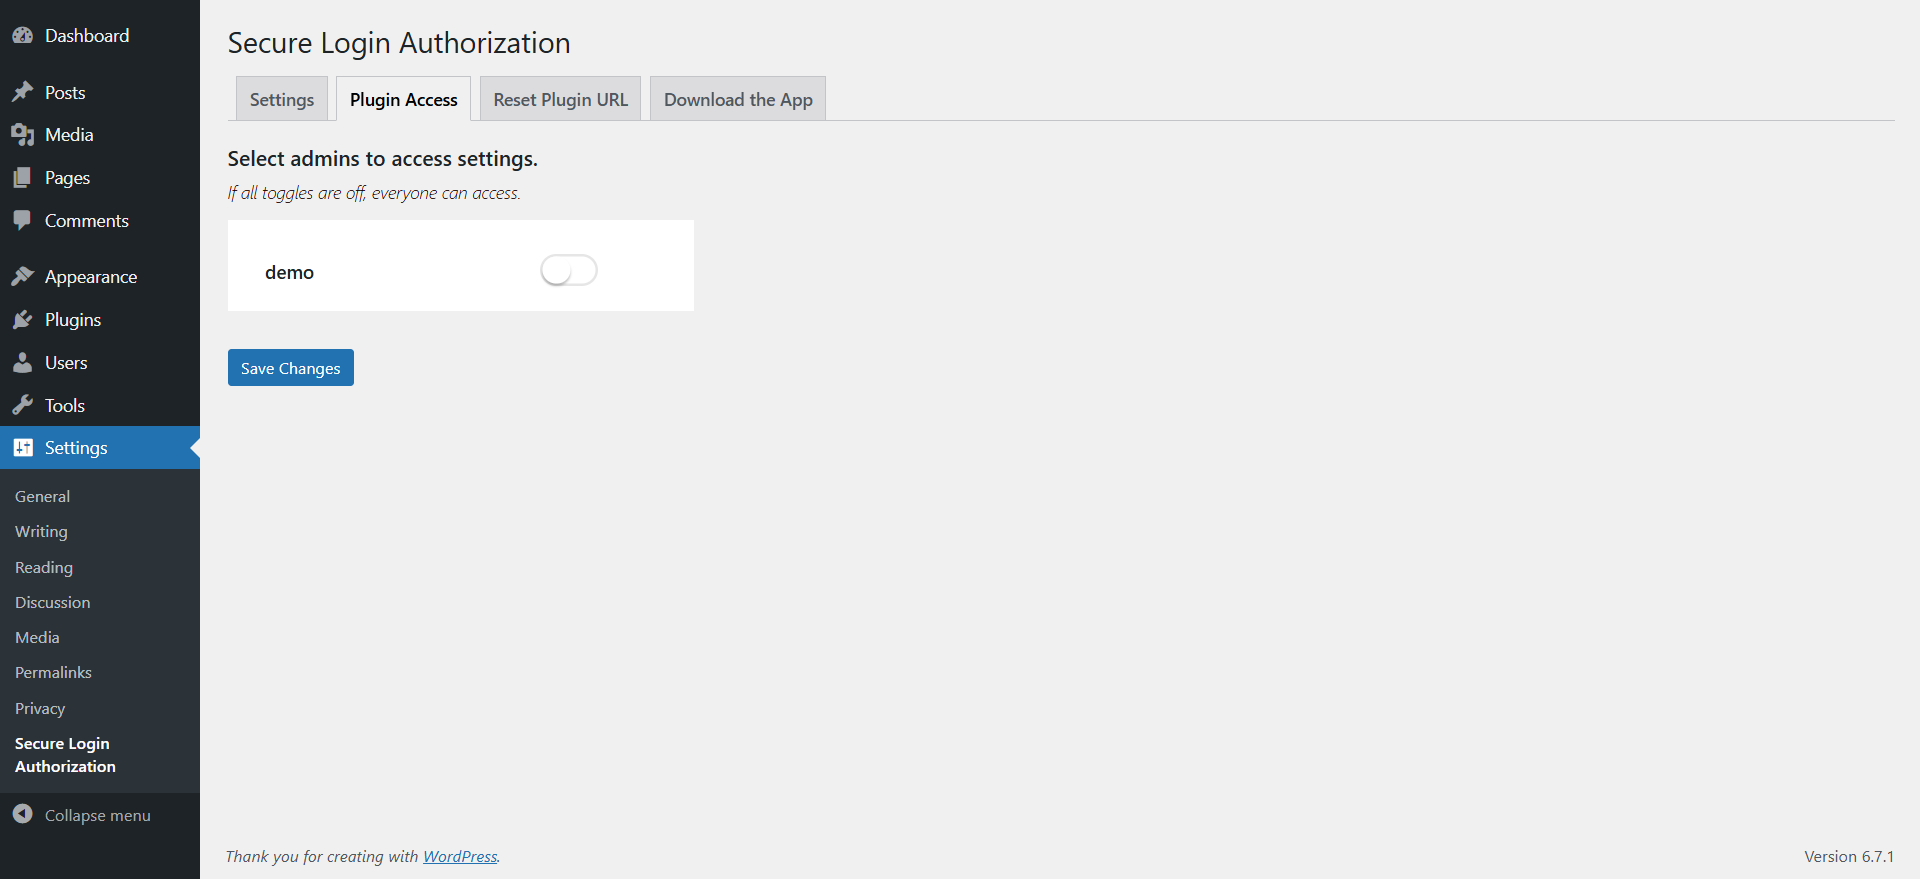The width and height of the screenshot is (1920, 879).
Task: Click the Media library icon in sidebar
Action: point(23,135)
